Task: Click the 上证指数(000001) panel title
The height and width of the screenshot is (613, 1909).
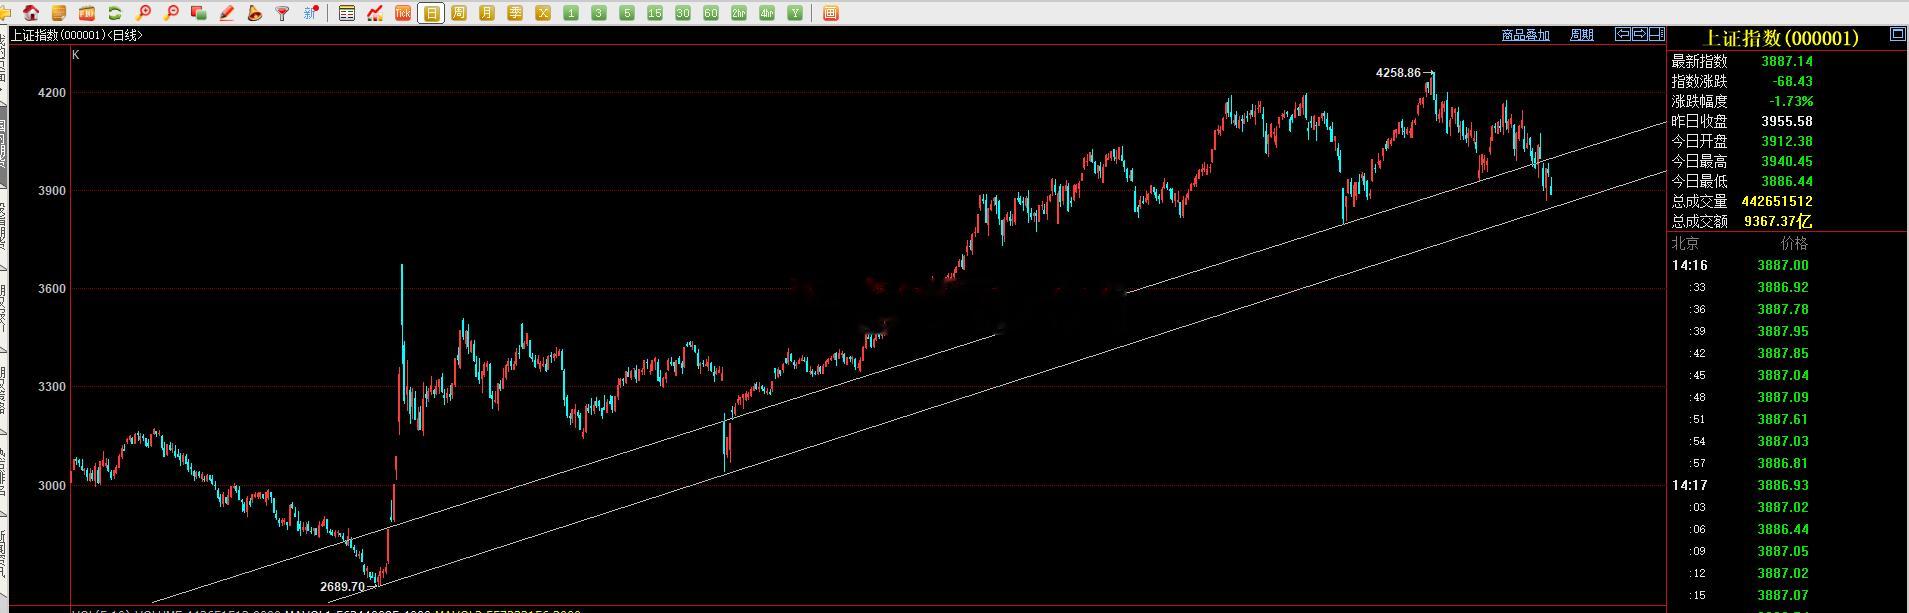Action: coord(1780,38)
